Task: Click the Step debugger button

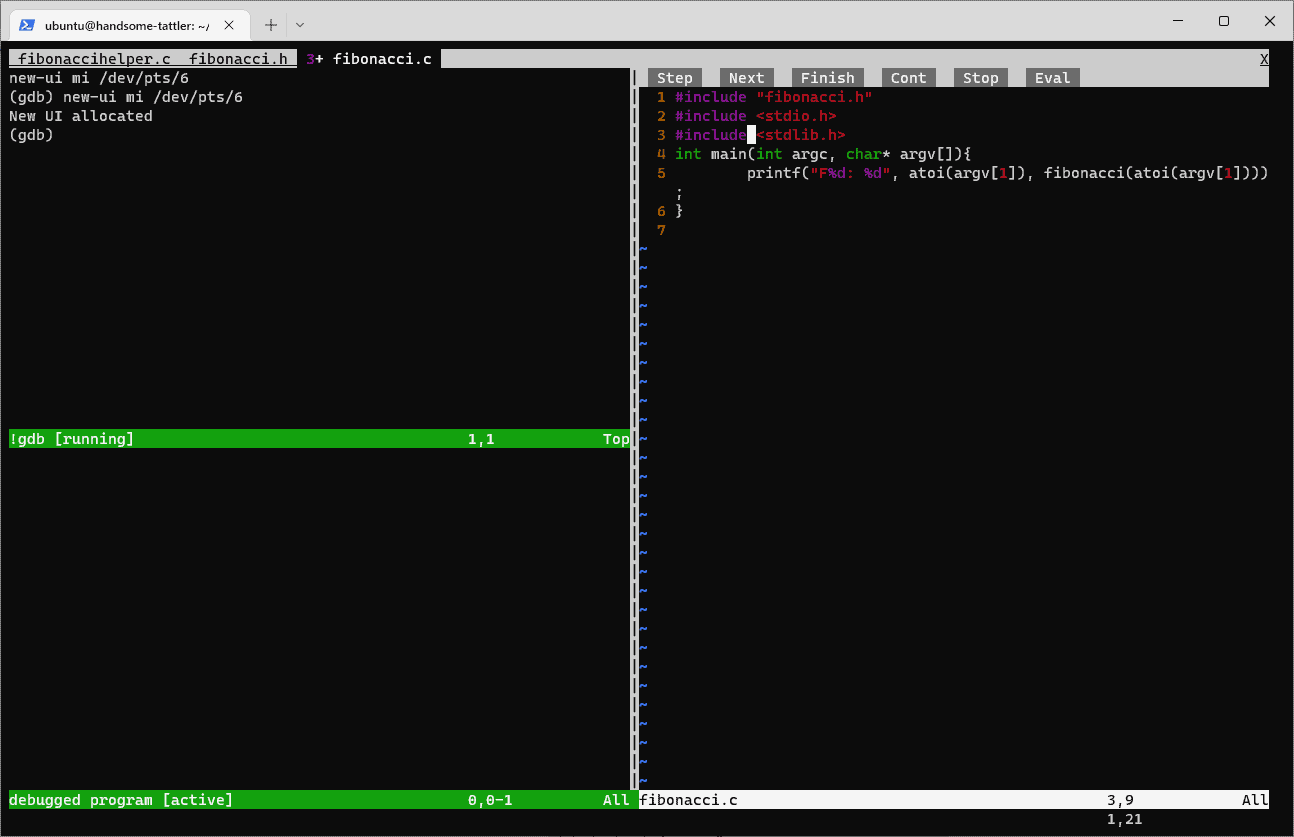Action: pos(674,77)
